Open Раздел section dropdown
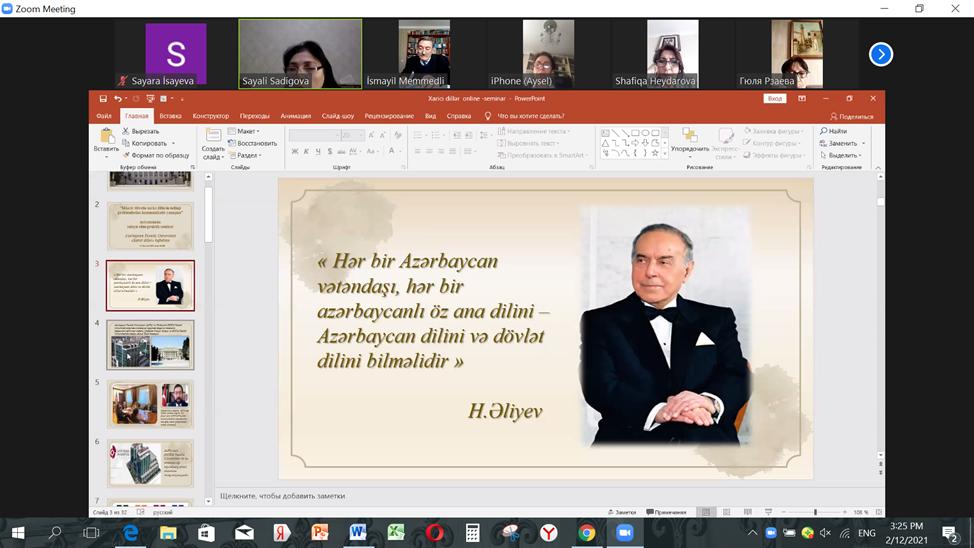 pyautogui.click(x=245, y=155)
